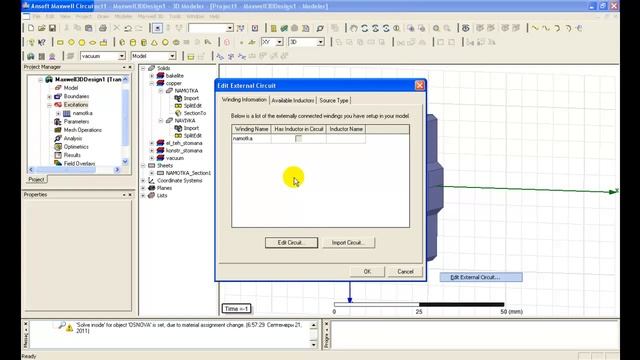Click the Maxwell design icon in bottom toolbar row
The image size is (640, 360).
pos(31,56)
